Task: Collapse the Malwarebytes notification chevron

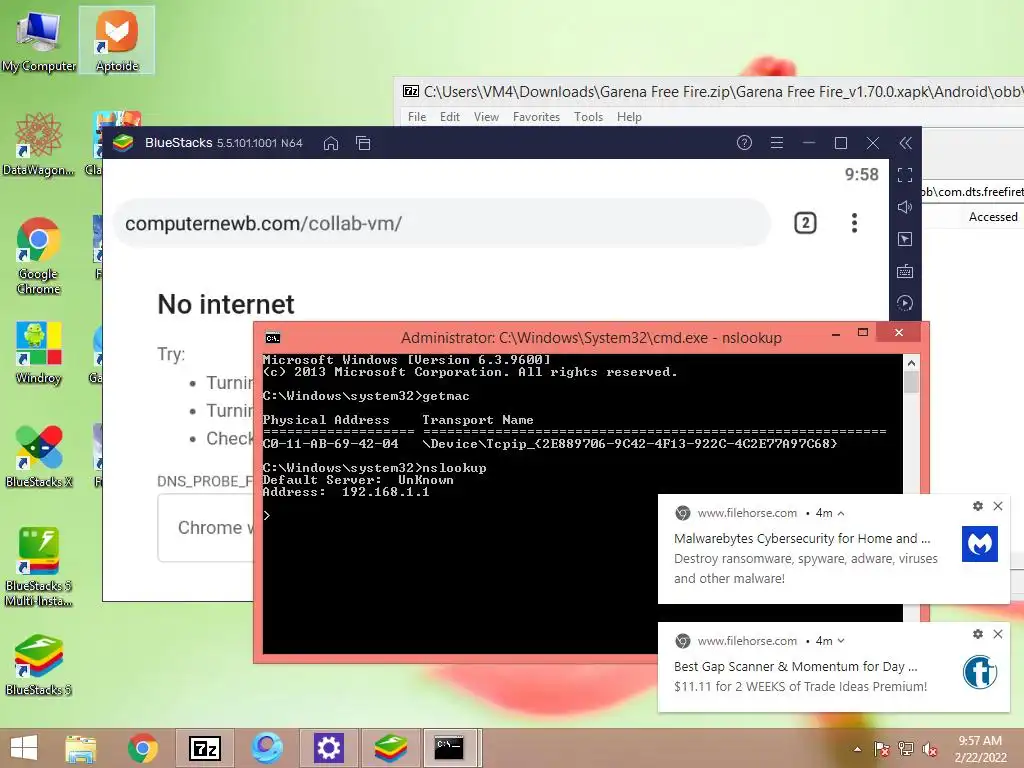Action: click(x=840, y=513)
